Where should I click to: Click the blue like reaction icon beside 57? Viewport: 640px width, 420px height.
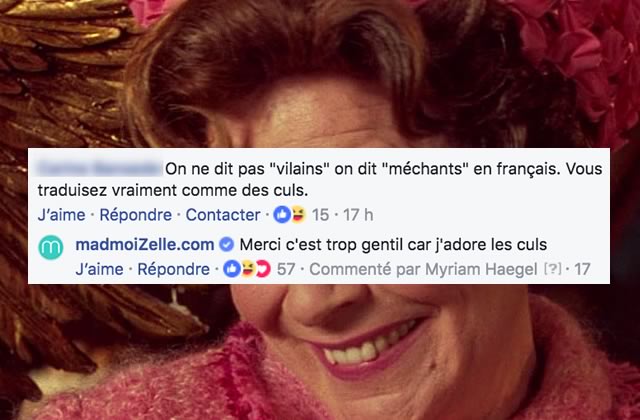click(x=231, y=269)
